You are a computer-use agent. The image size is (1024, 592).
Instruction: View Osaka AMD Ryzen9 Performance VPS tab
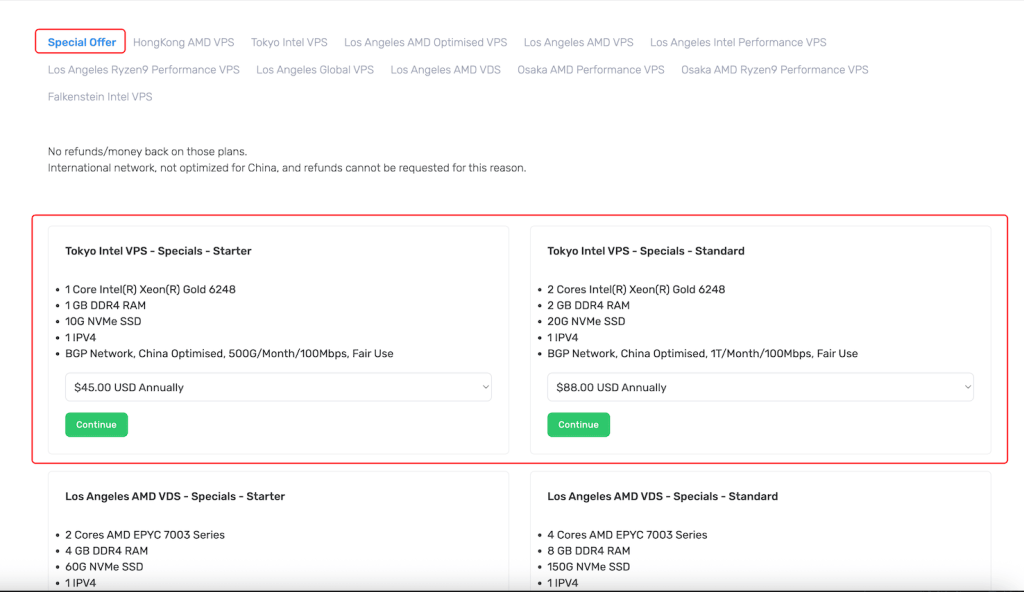tap(774, 70)
